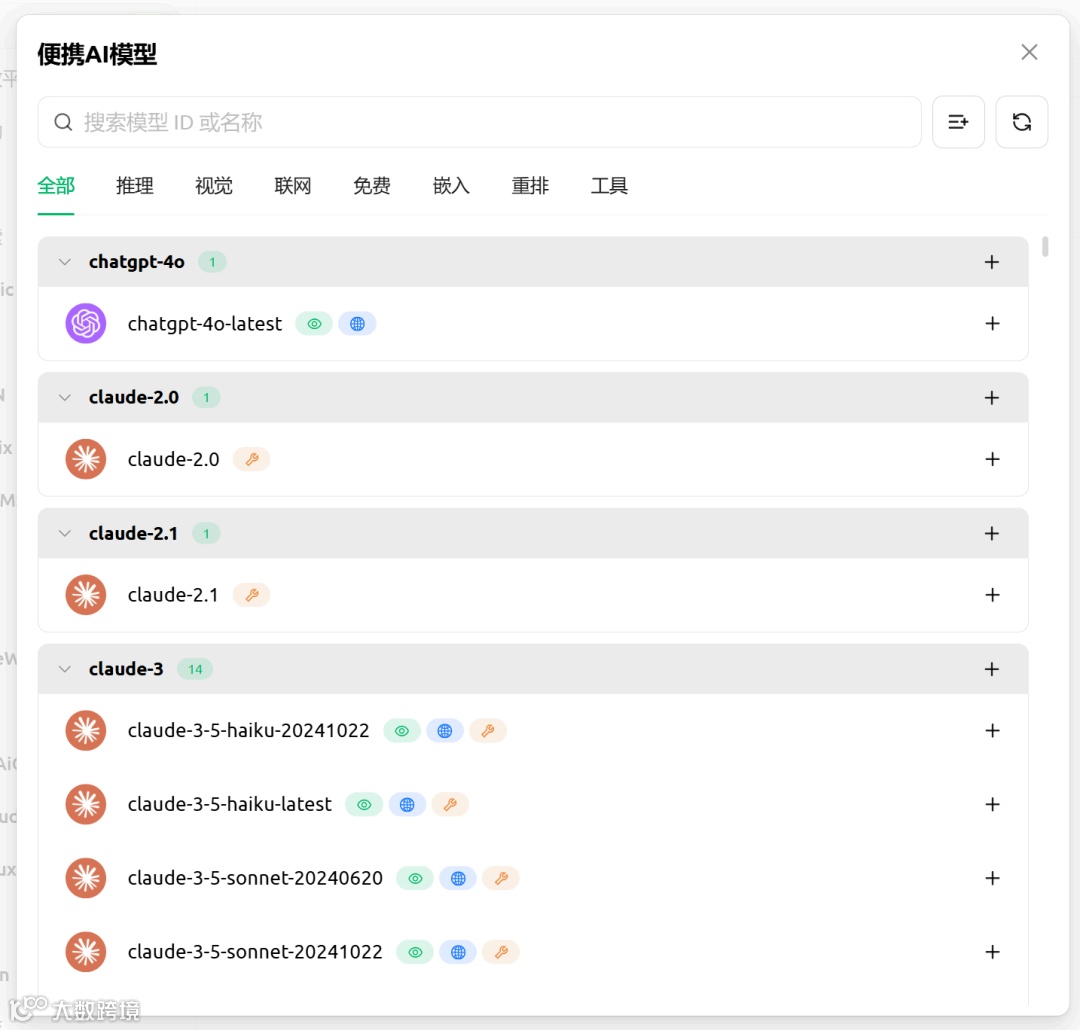Viewport: 1080px width, 1030px height.
Task: Collapse the claude-3 group chevron
Action: pyautogui.click(x=65, y=669)
